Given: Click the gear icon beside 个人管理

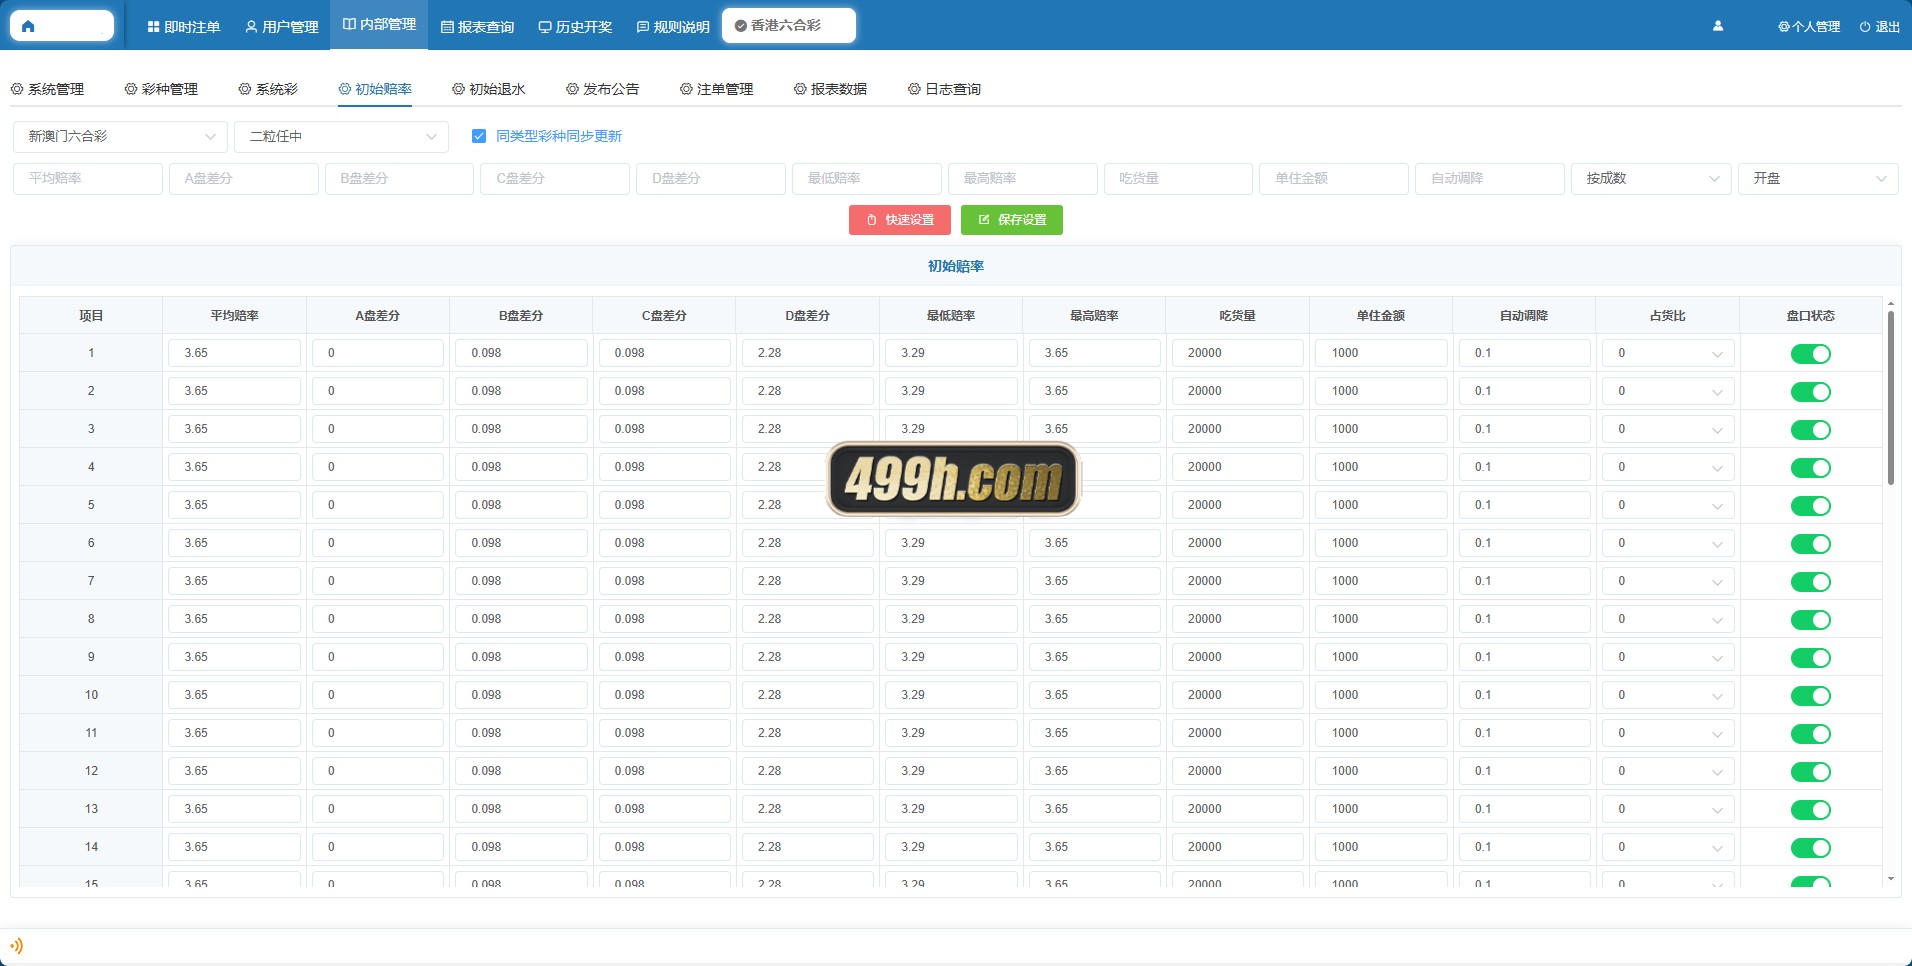Looking at the screenshot, I should point(1784,27).
